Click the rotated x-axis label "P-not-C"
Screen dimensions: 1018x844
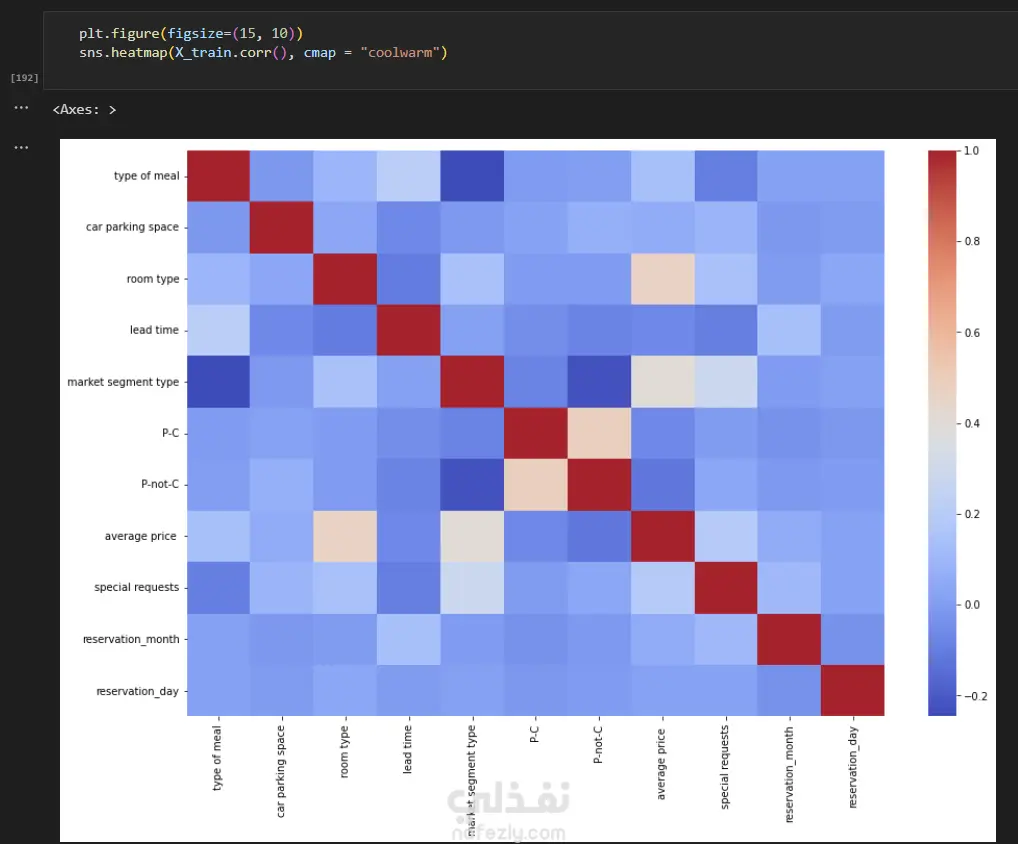coord(597,744)
